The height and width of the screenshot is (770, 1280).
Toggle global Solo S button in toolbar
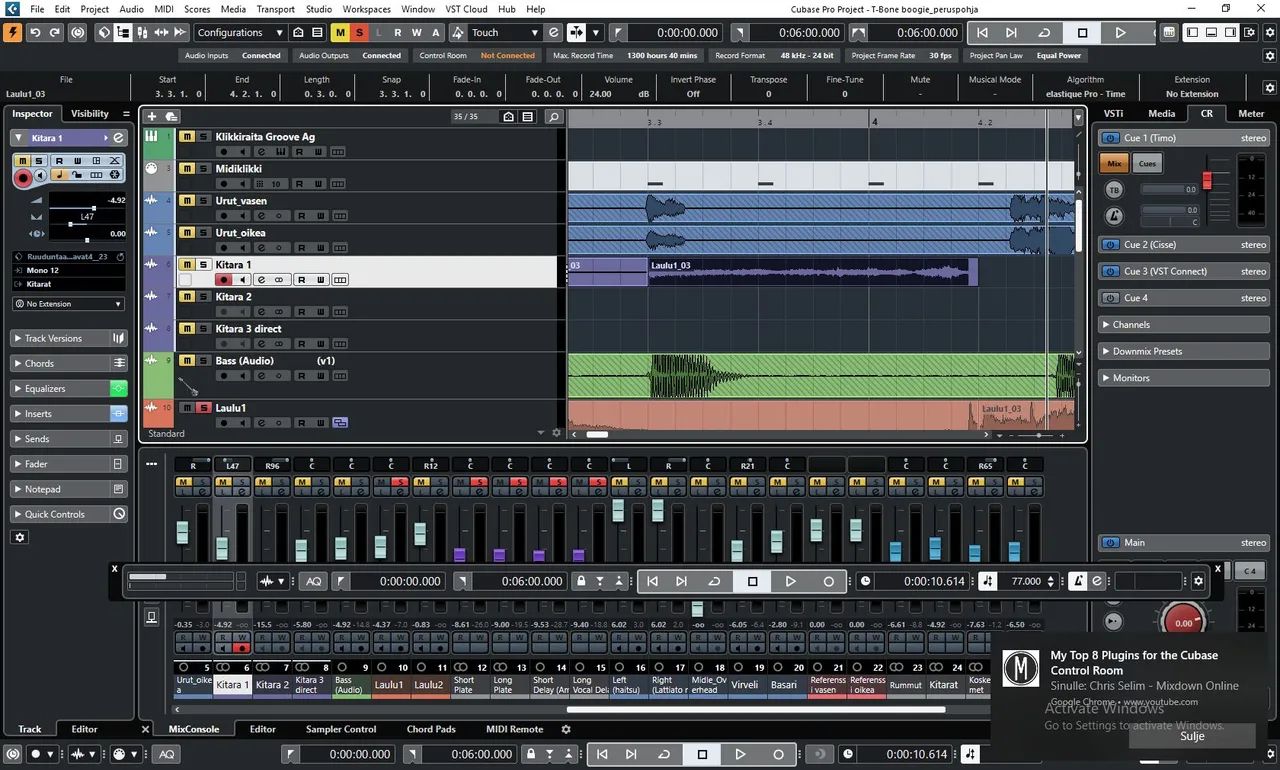pyautogui.click(x=359, y=33)
